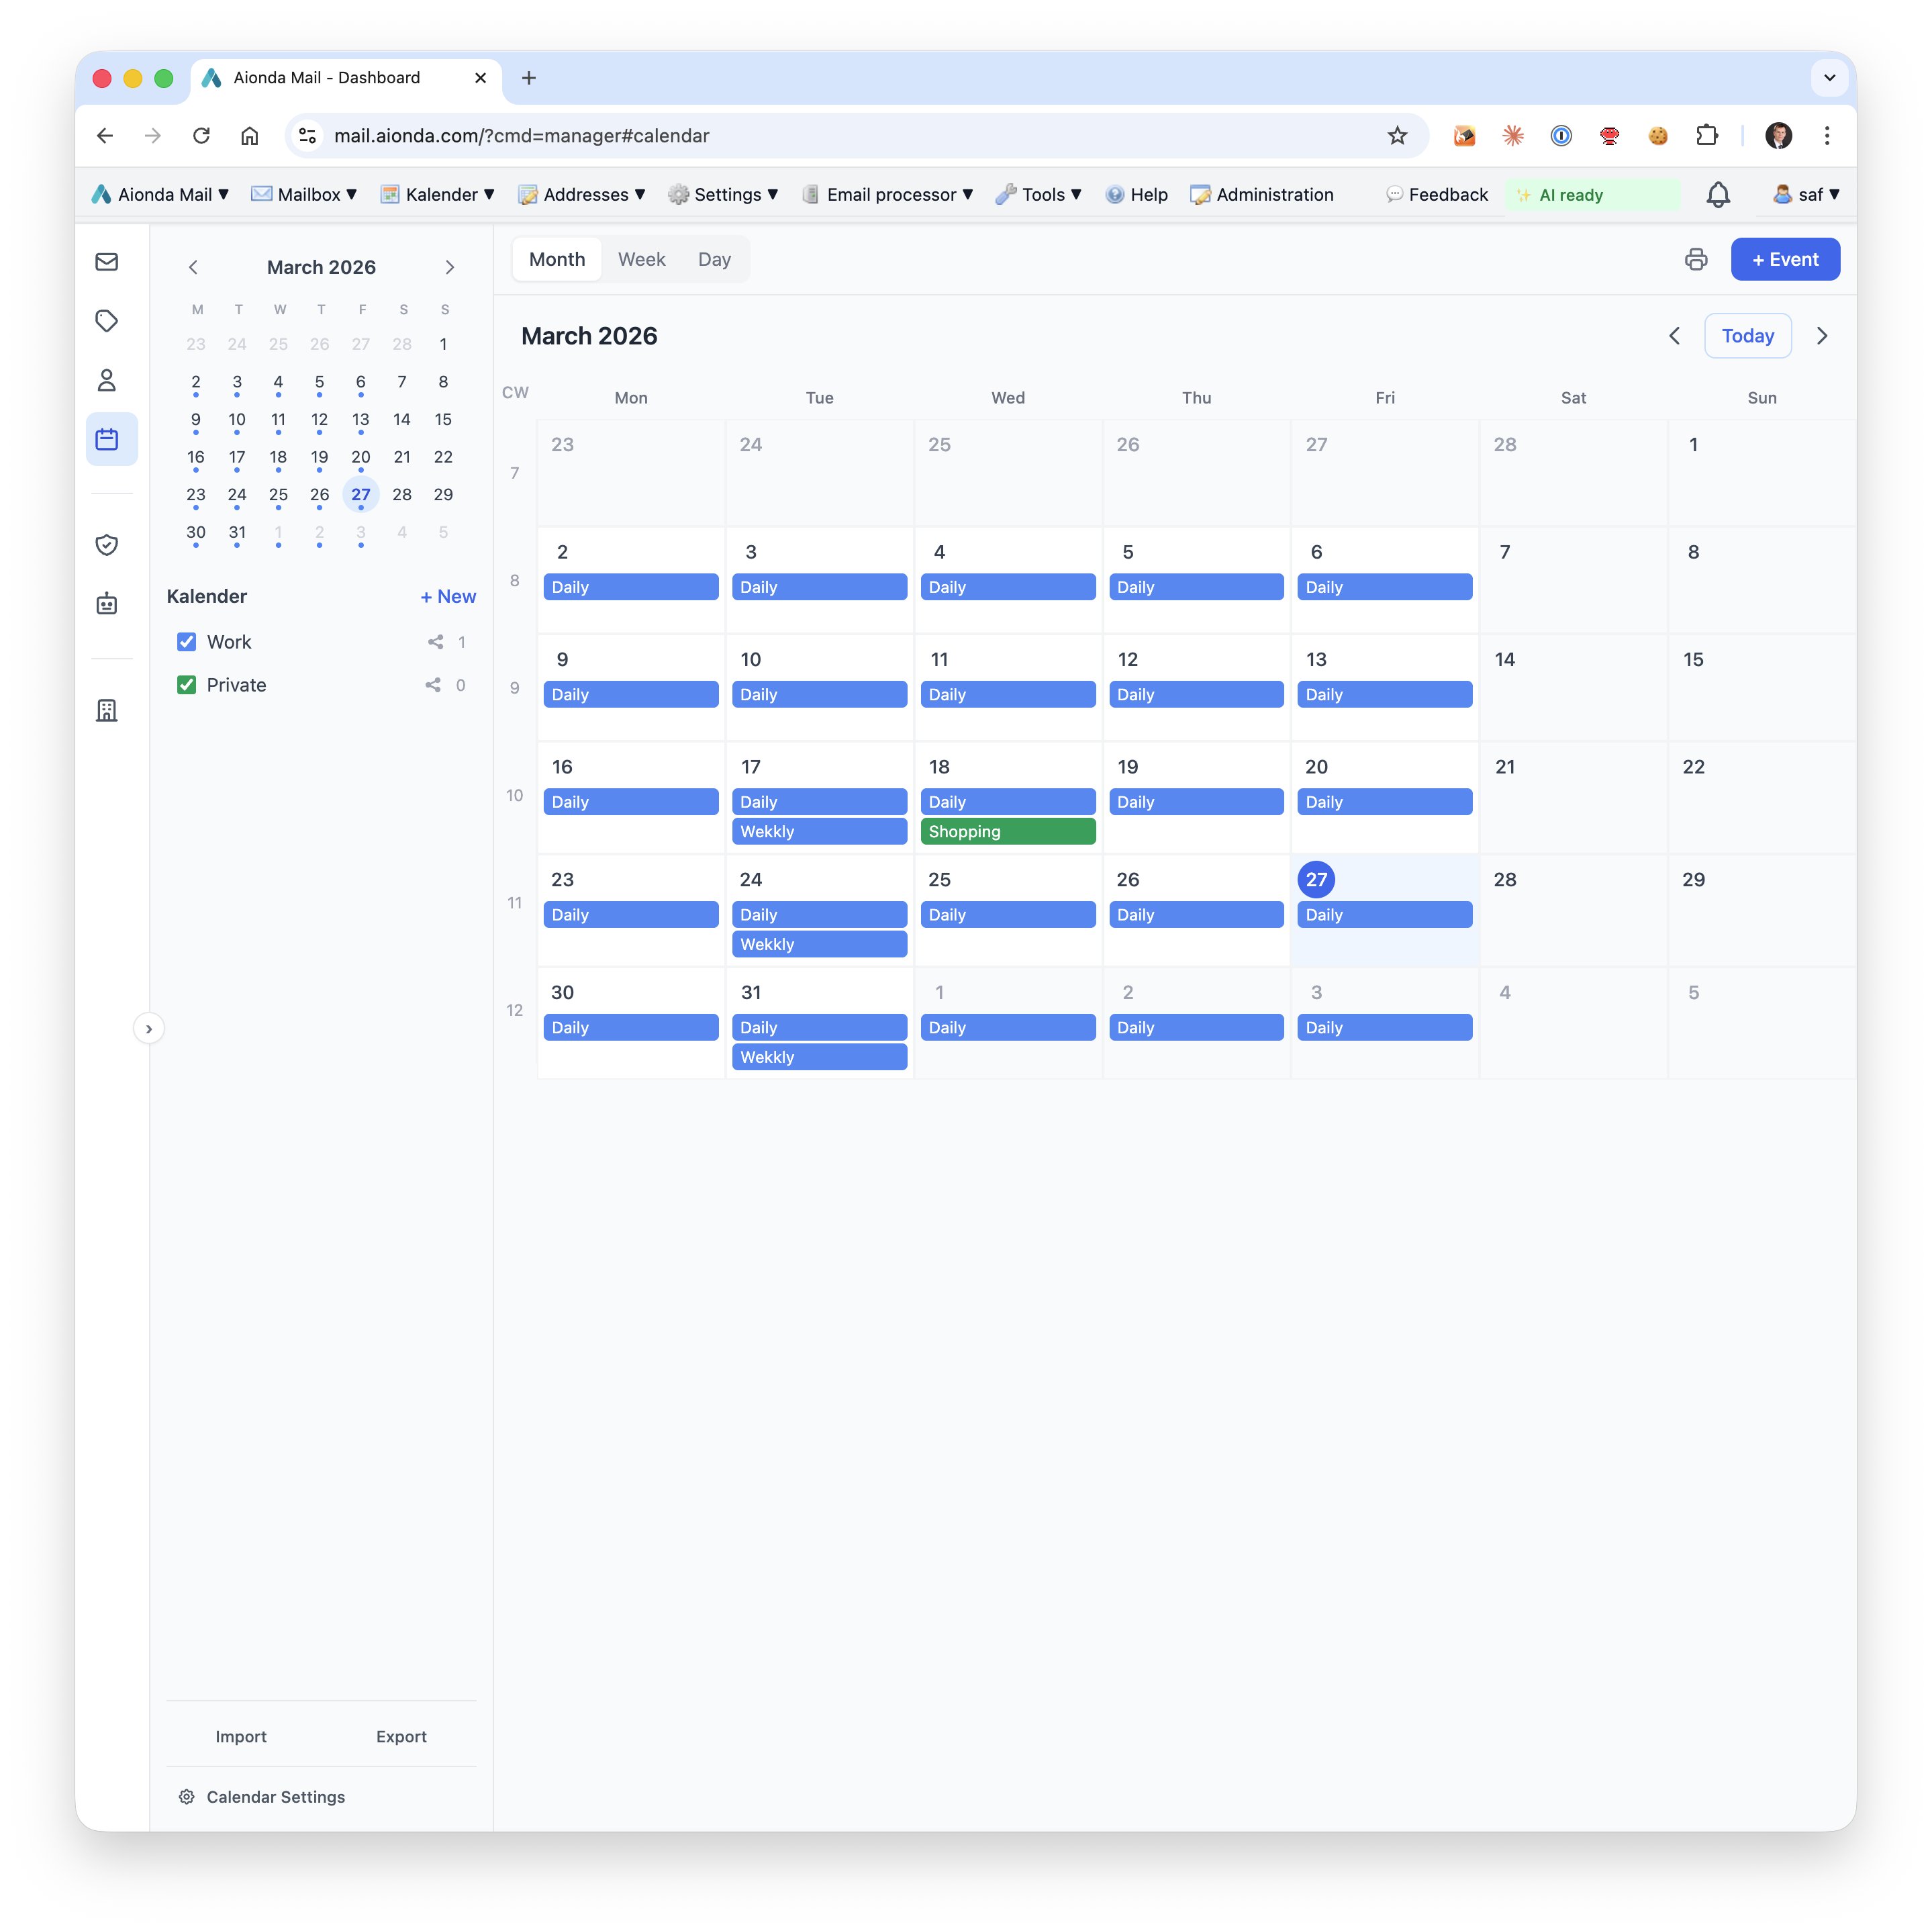Screen dimensions: 1932x1931
Task: Click the building organization sidebar icon
Action: tap(107, 710)
